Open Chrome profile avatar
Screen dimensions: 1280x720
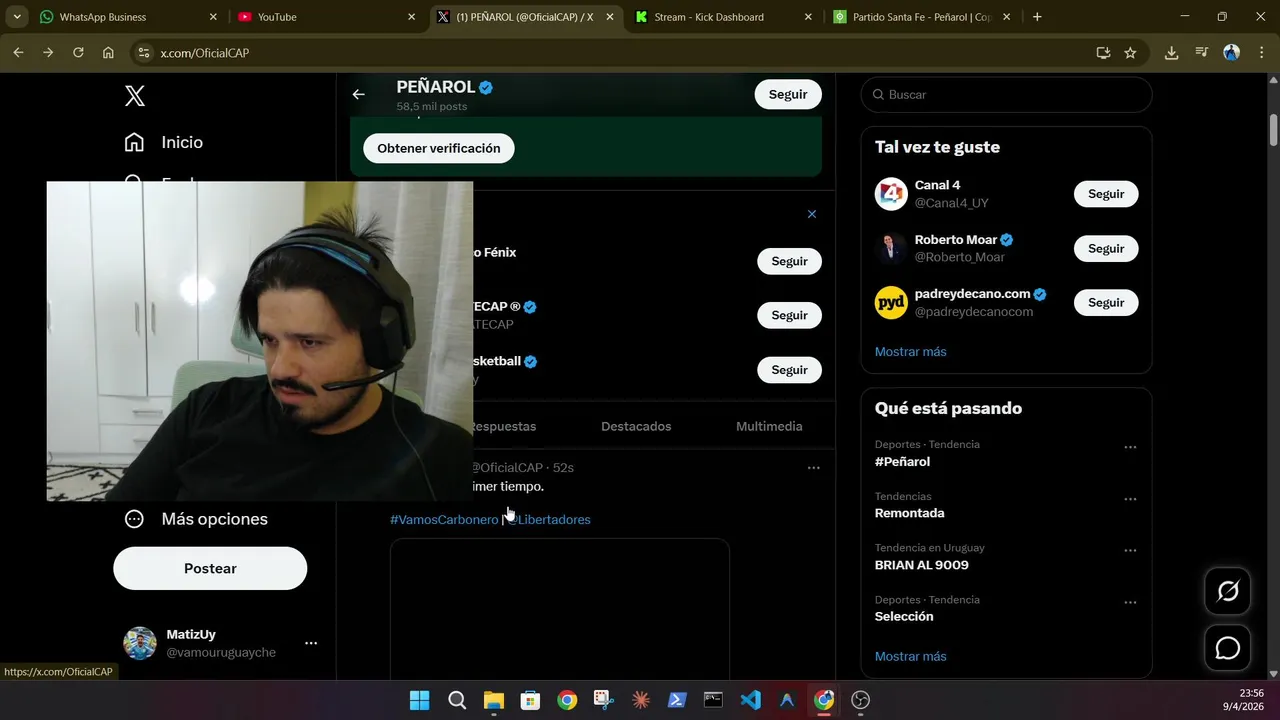point(1232,53)
